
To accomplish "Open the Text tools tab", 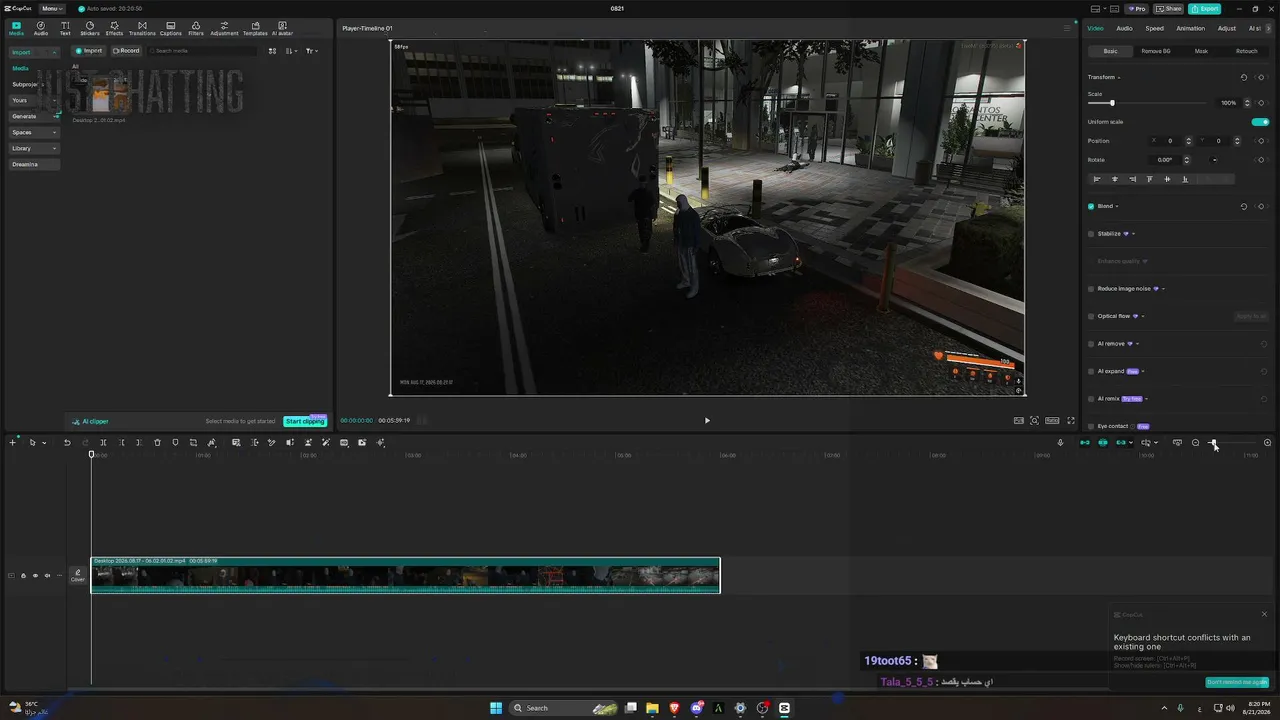I will 65,28.
